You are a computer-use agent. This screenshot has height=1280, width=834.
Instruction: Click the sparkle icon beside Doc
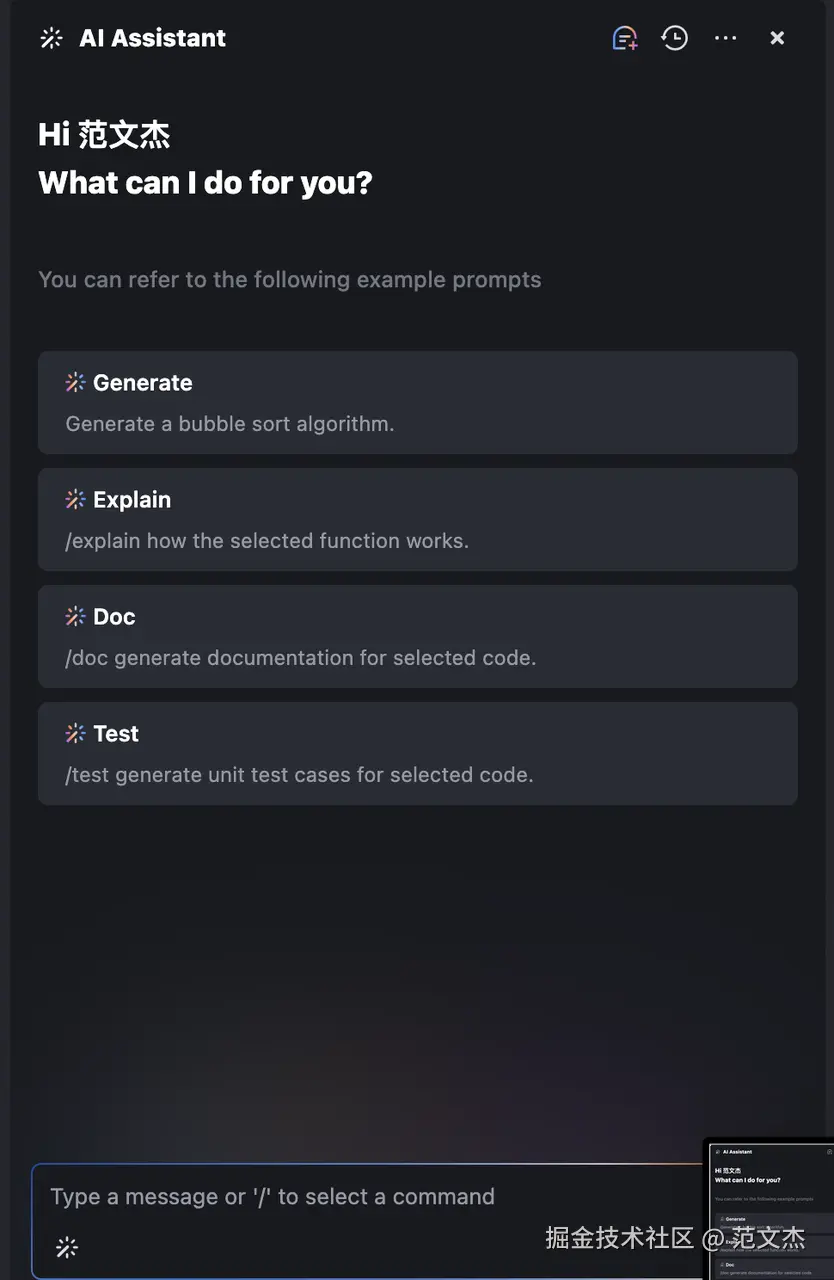(75, 616)
